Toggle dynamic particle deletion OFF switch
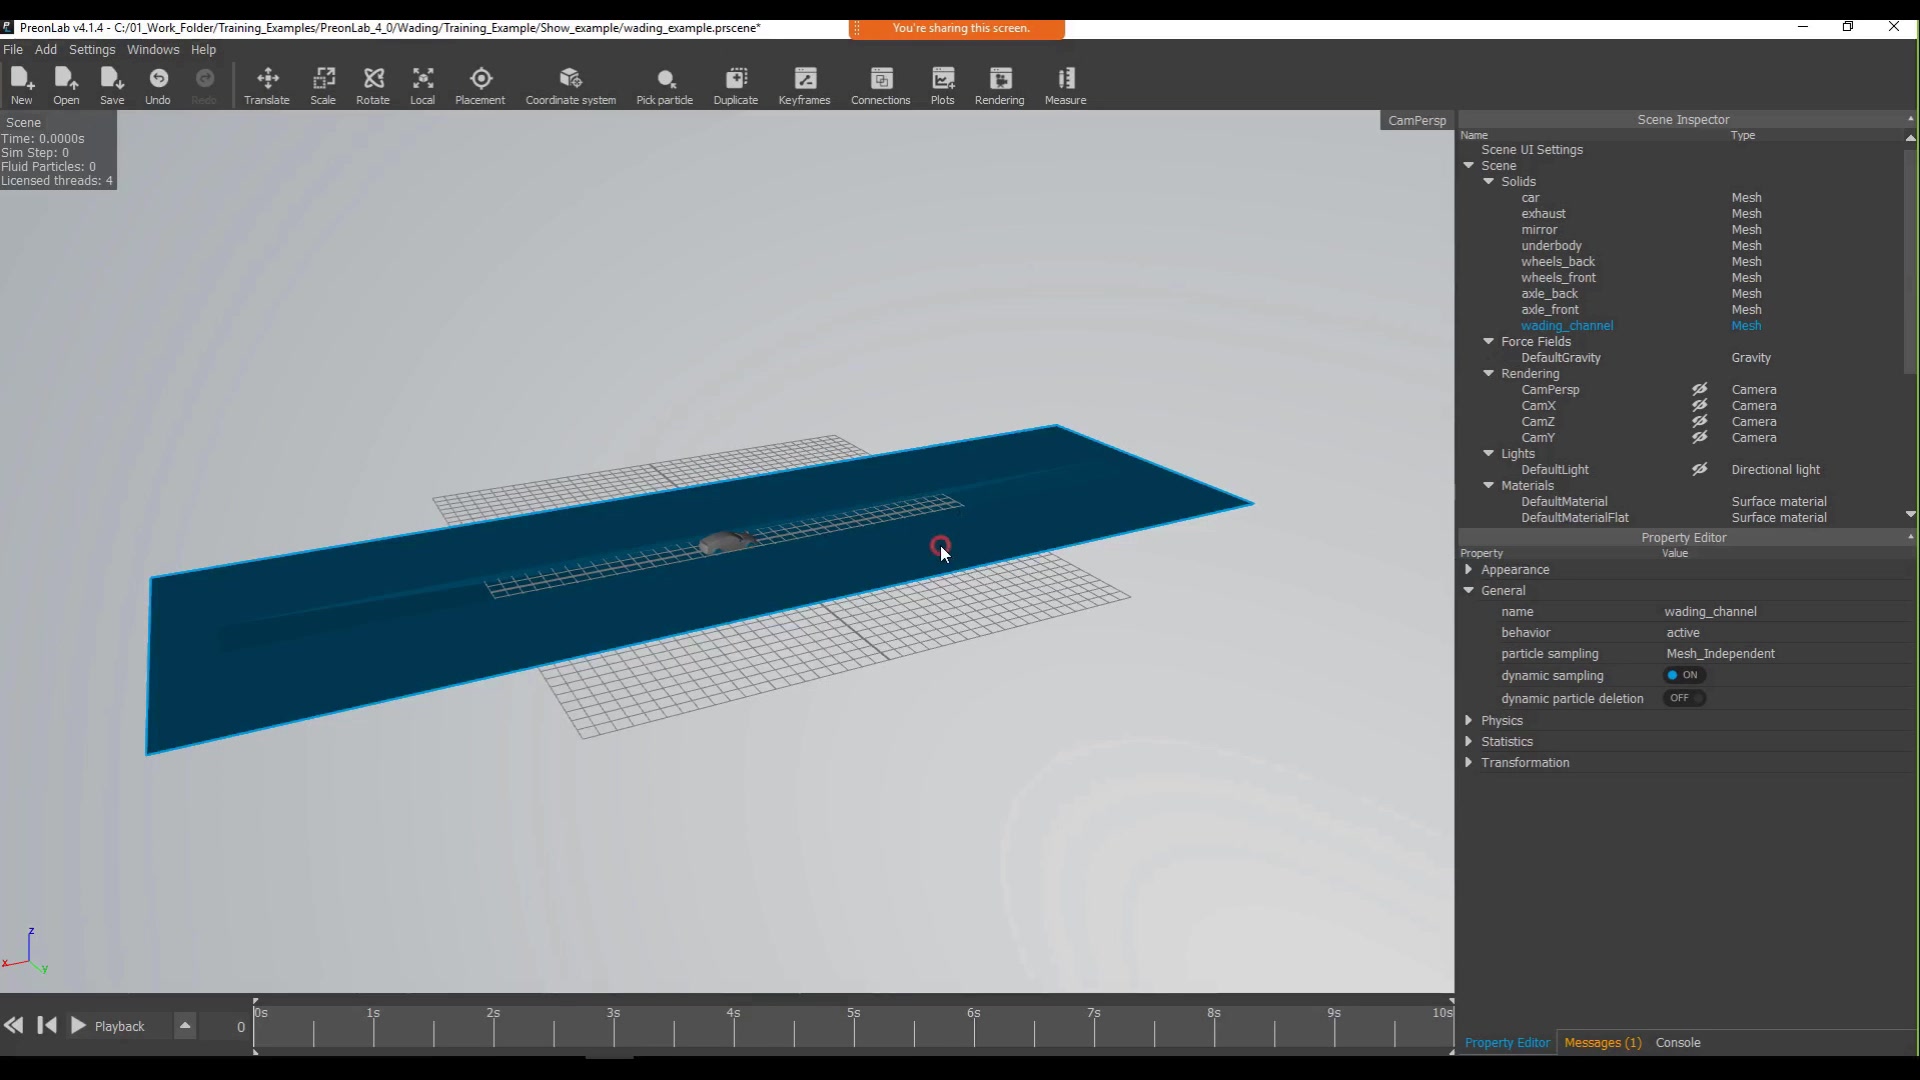Viewport: 1920px width, 1080px height. click(x=1685, y=698)
